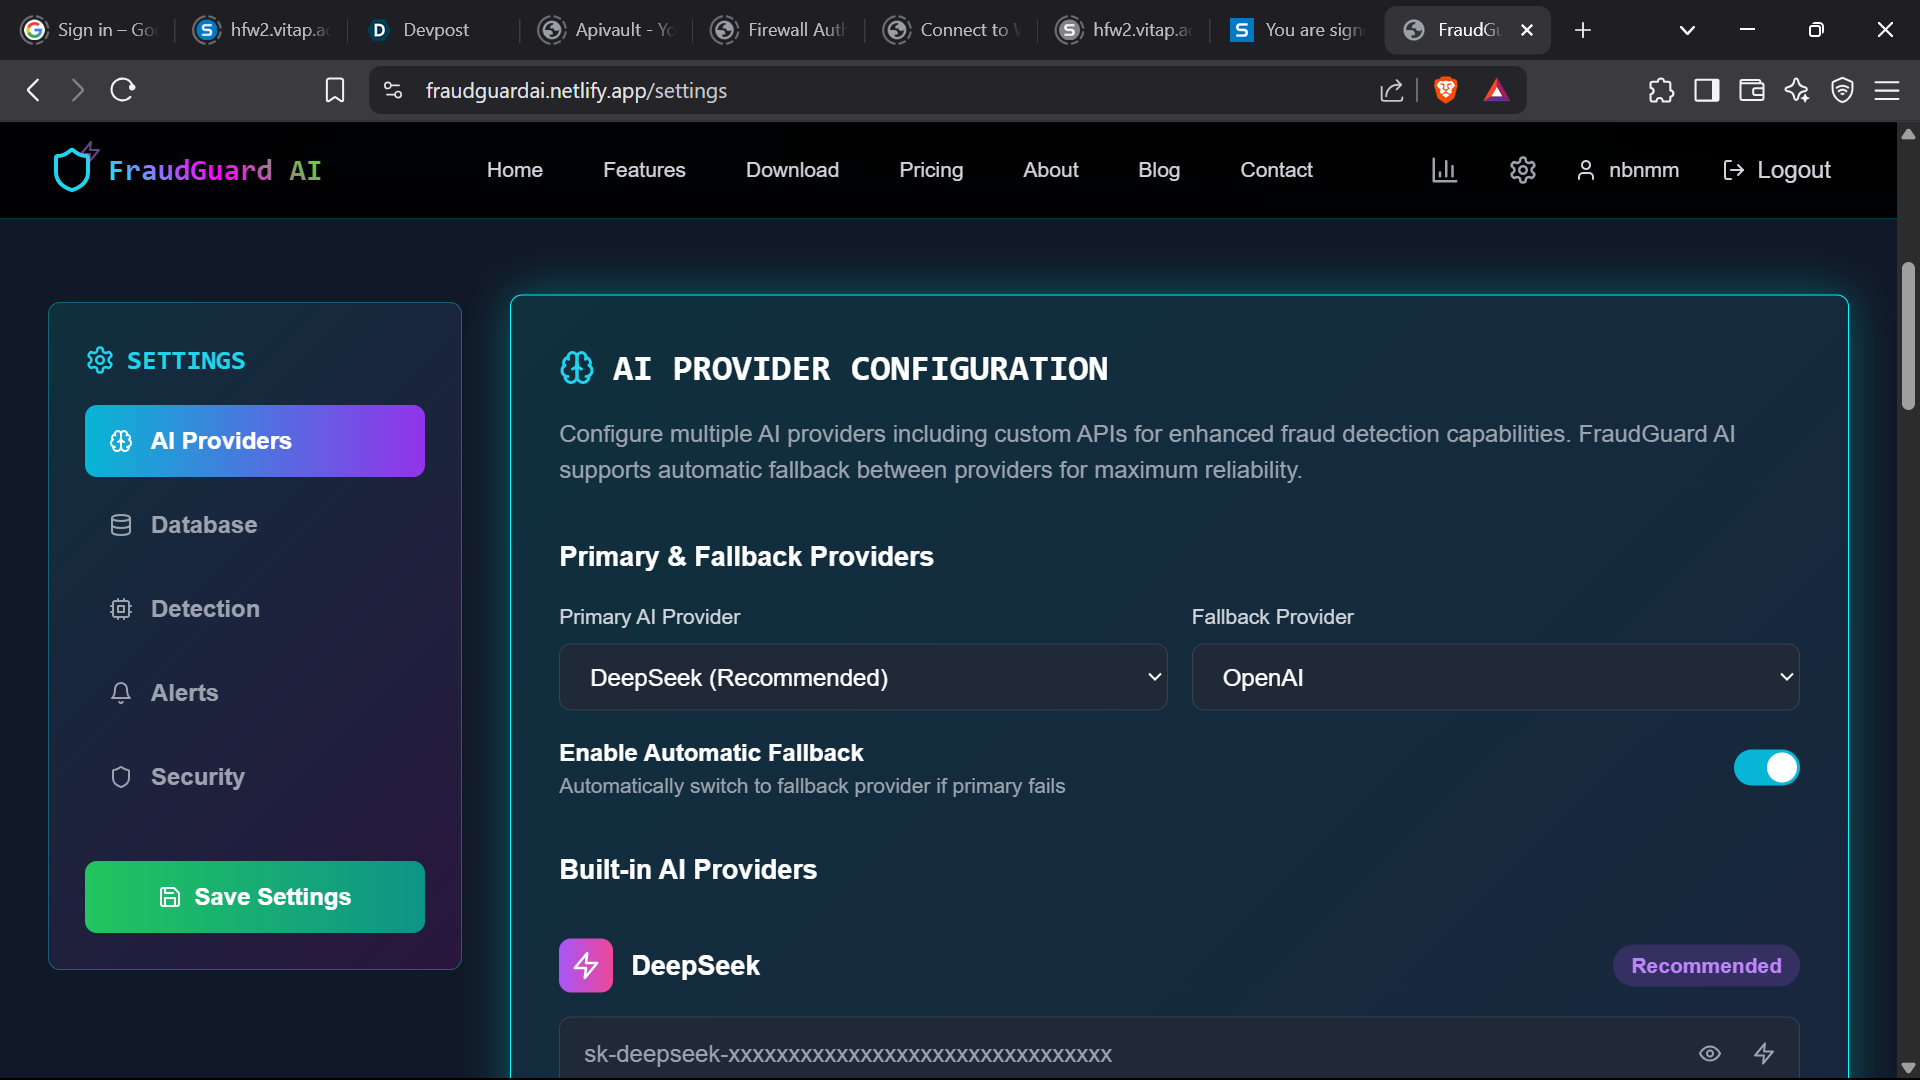Bookmark this page using the bookmark icon
1920x1080 pixels.
(335, 90)
